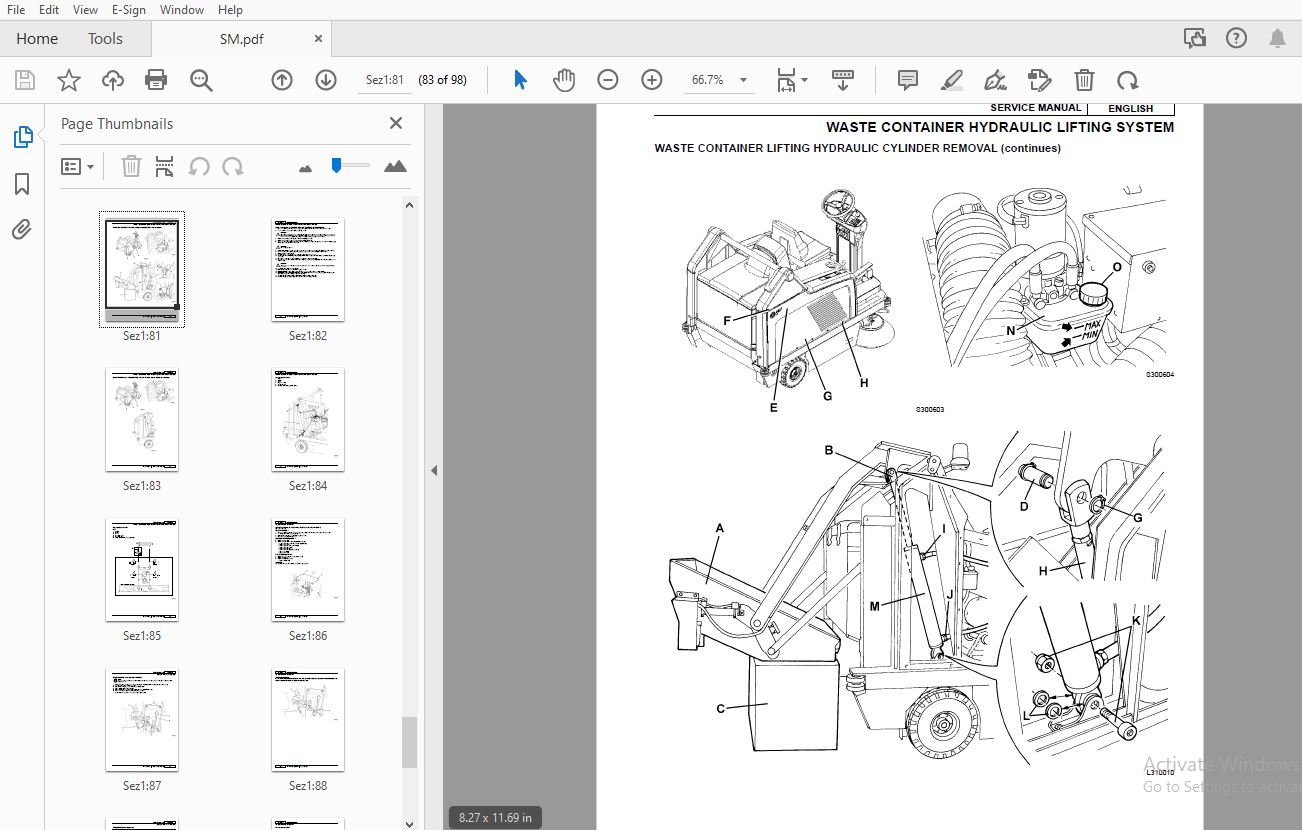This screenshot has width=1302, height=830.
Task: Open the Sign document pen tool
Action: pos(995,80)
